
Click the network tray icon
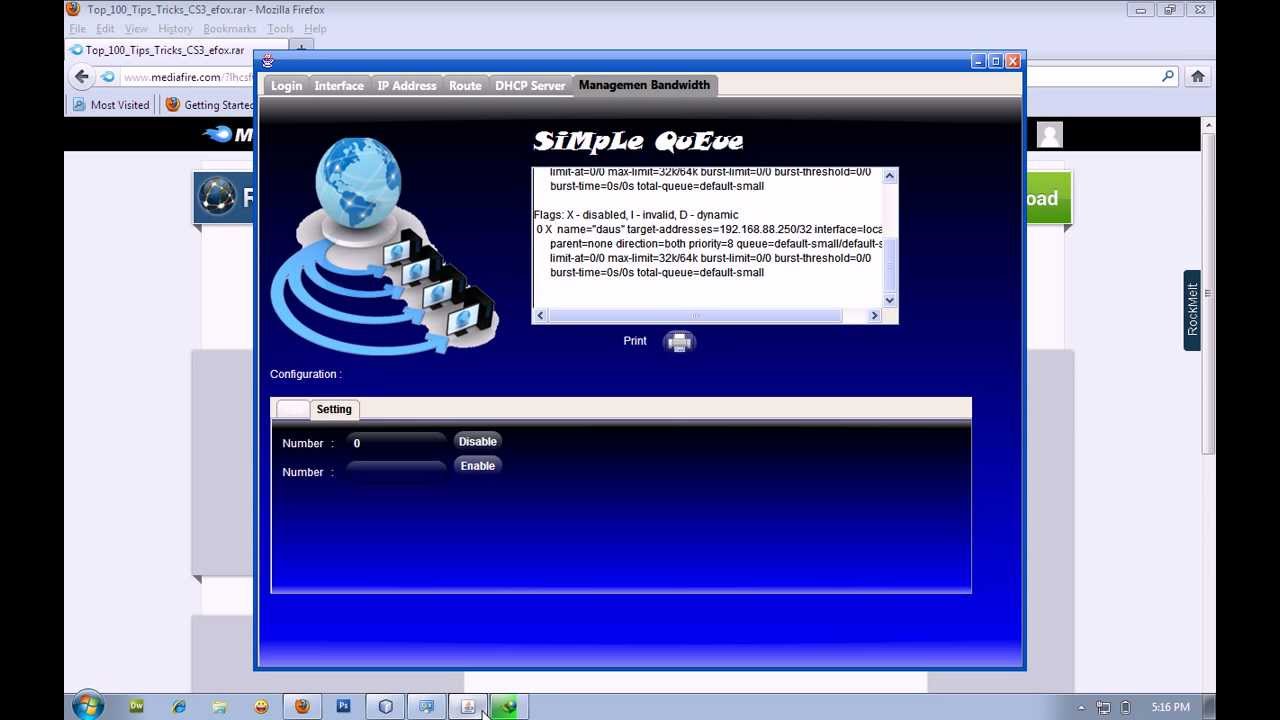pyautogui.click(x=1103, y=708)
